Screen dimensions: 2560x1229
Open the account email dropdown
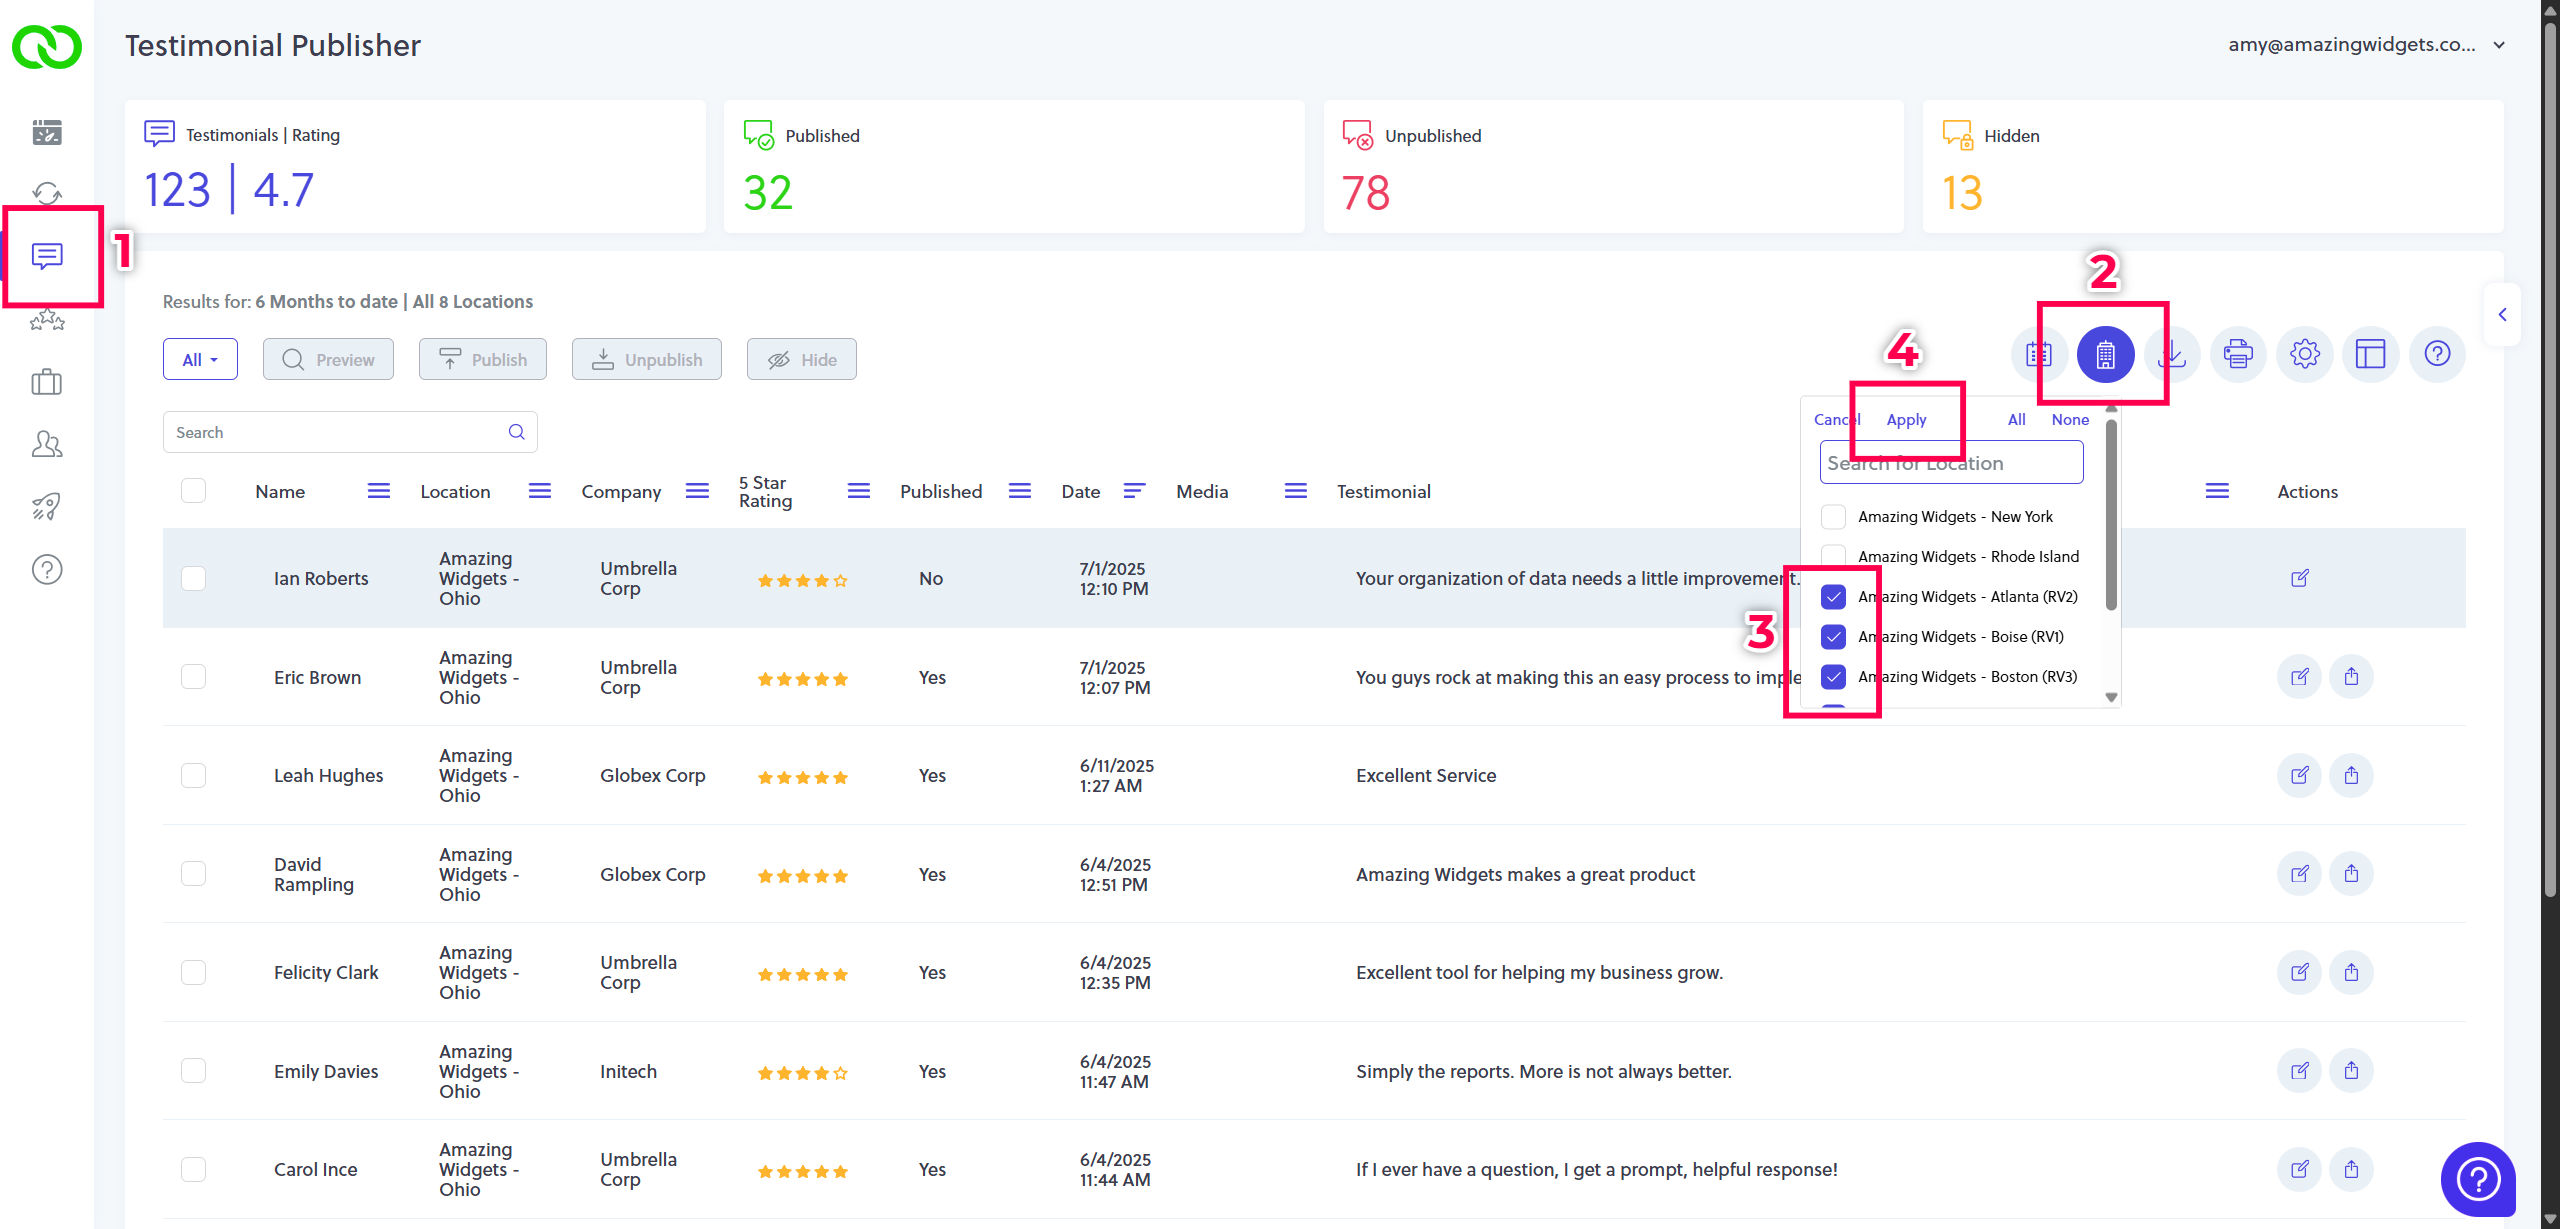(2498, 45)
